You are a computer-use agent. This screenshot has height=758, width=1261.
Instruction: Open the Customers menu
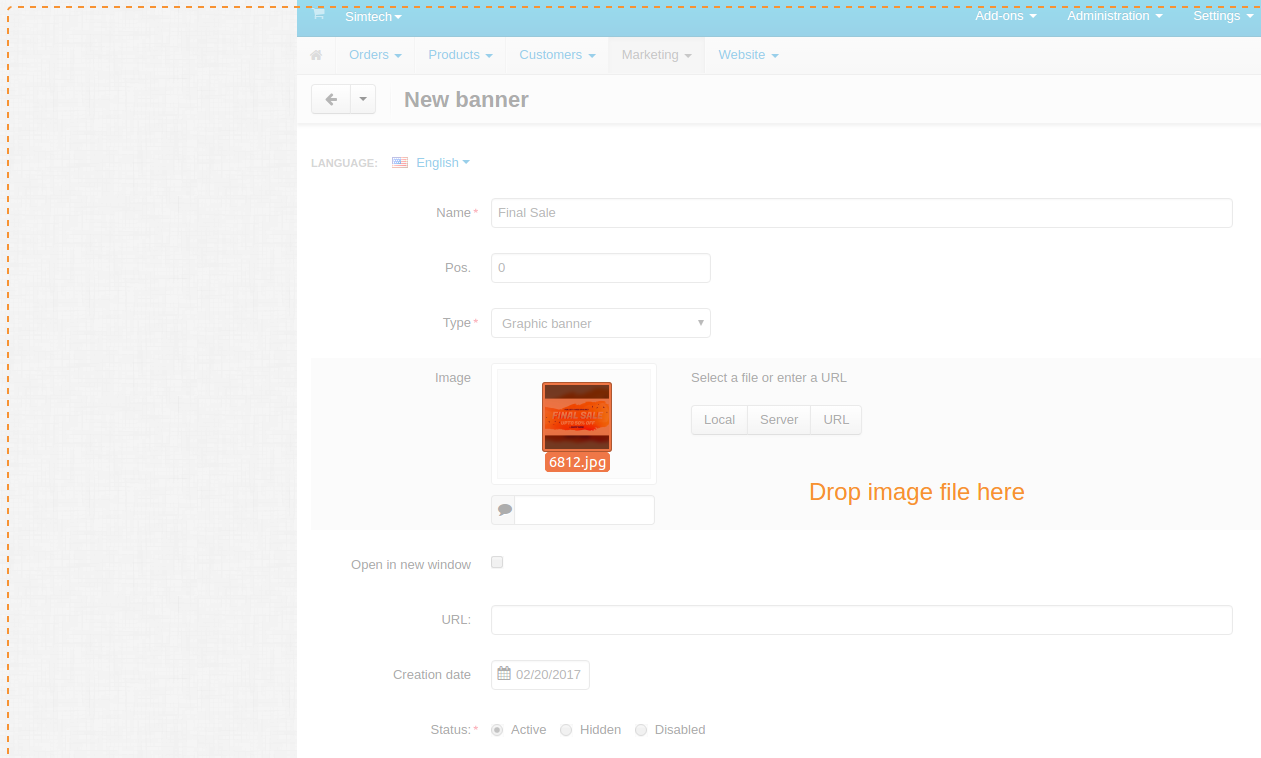click(557, 55)
